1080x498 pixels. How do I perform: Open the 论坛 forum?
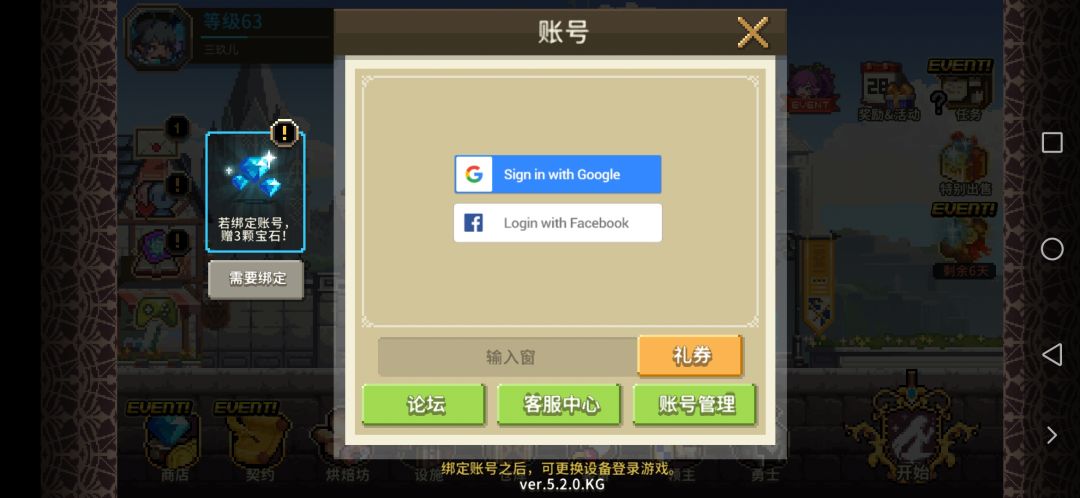[424, 404]
